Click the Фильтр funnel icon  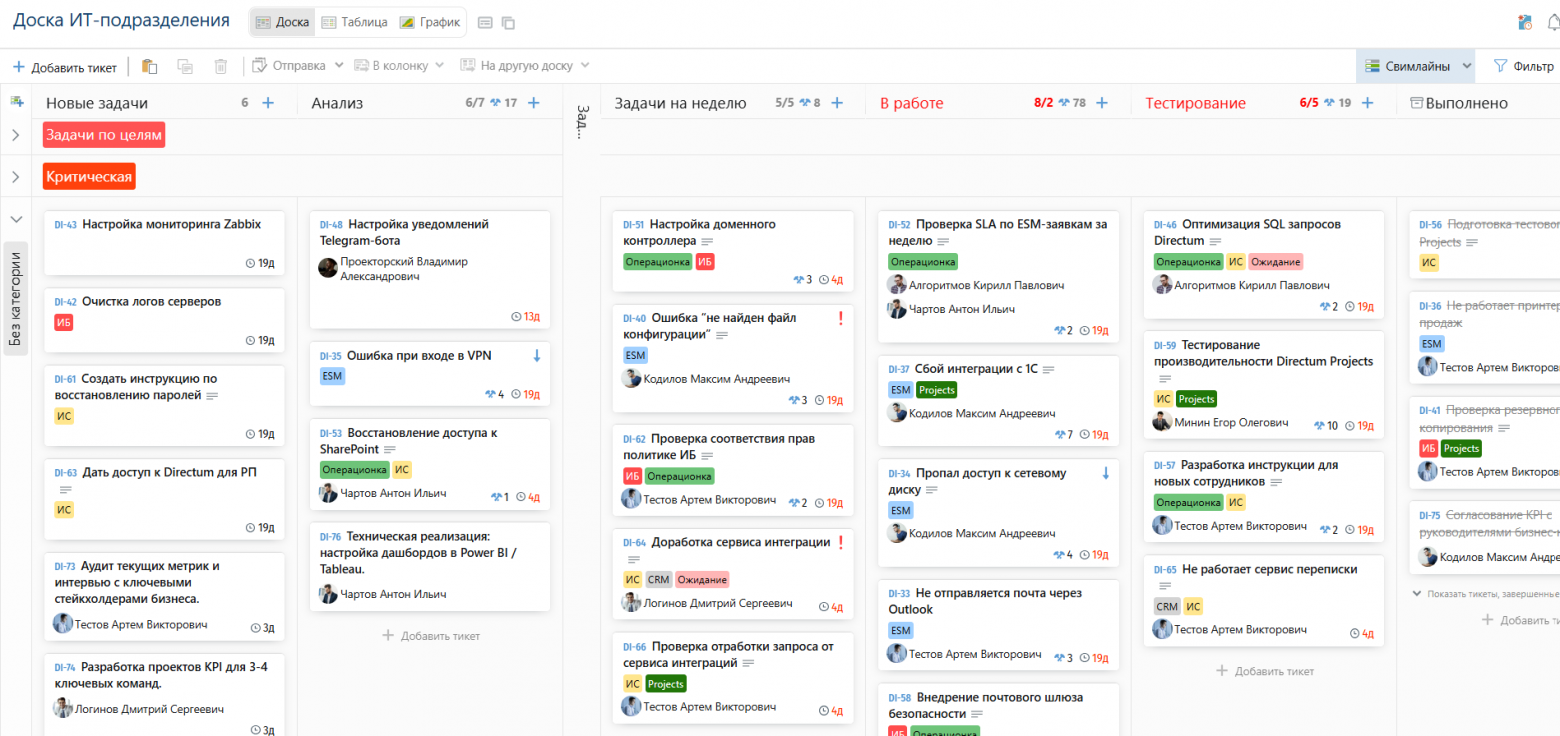coord(1500,66)
